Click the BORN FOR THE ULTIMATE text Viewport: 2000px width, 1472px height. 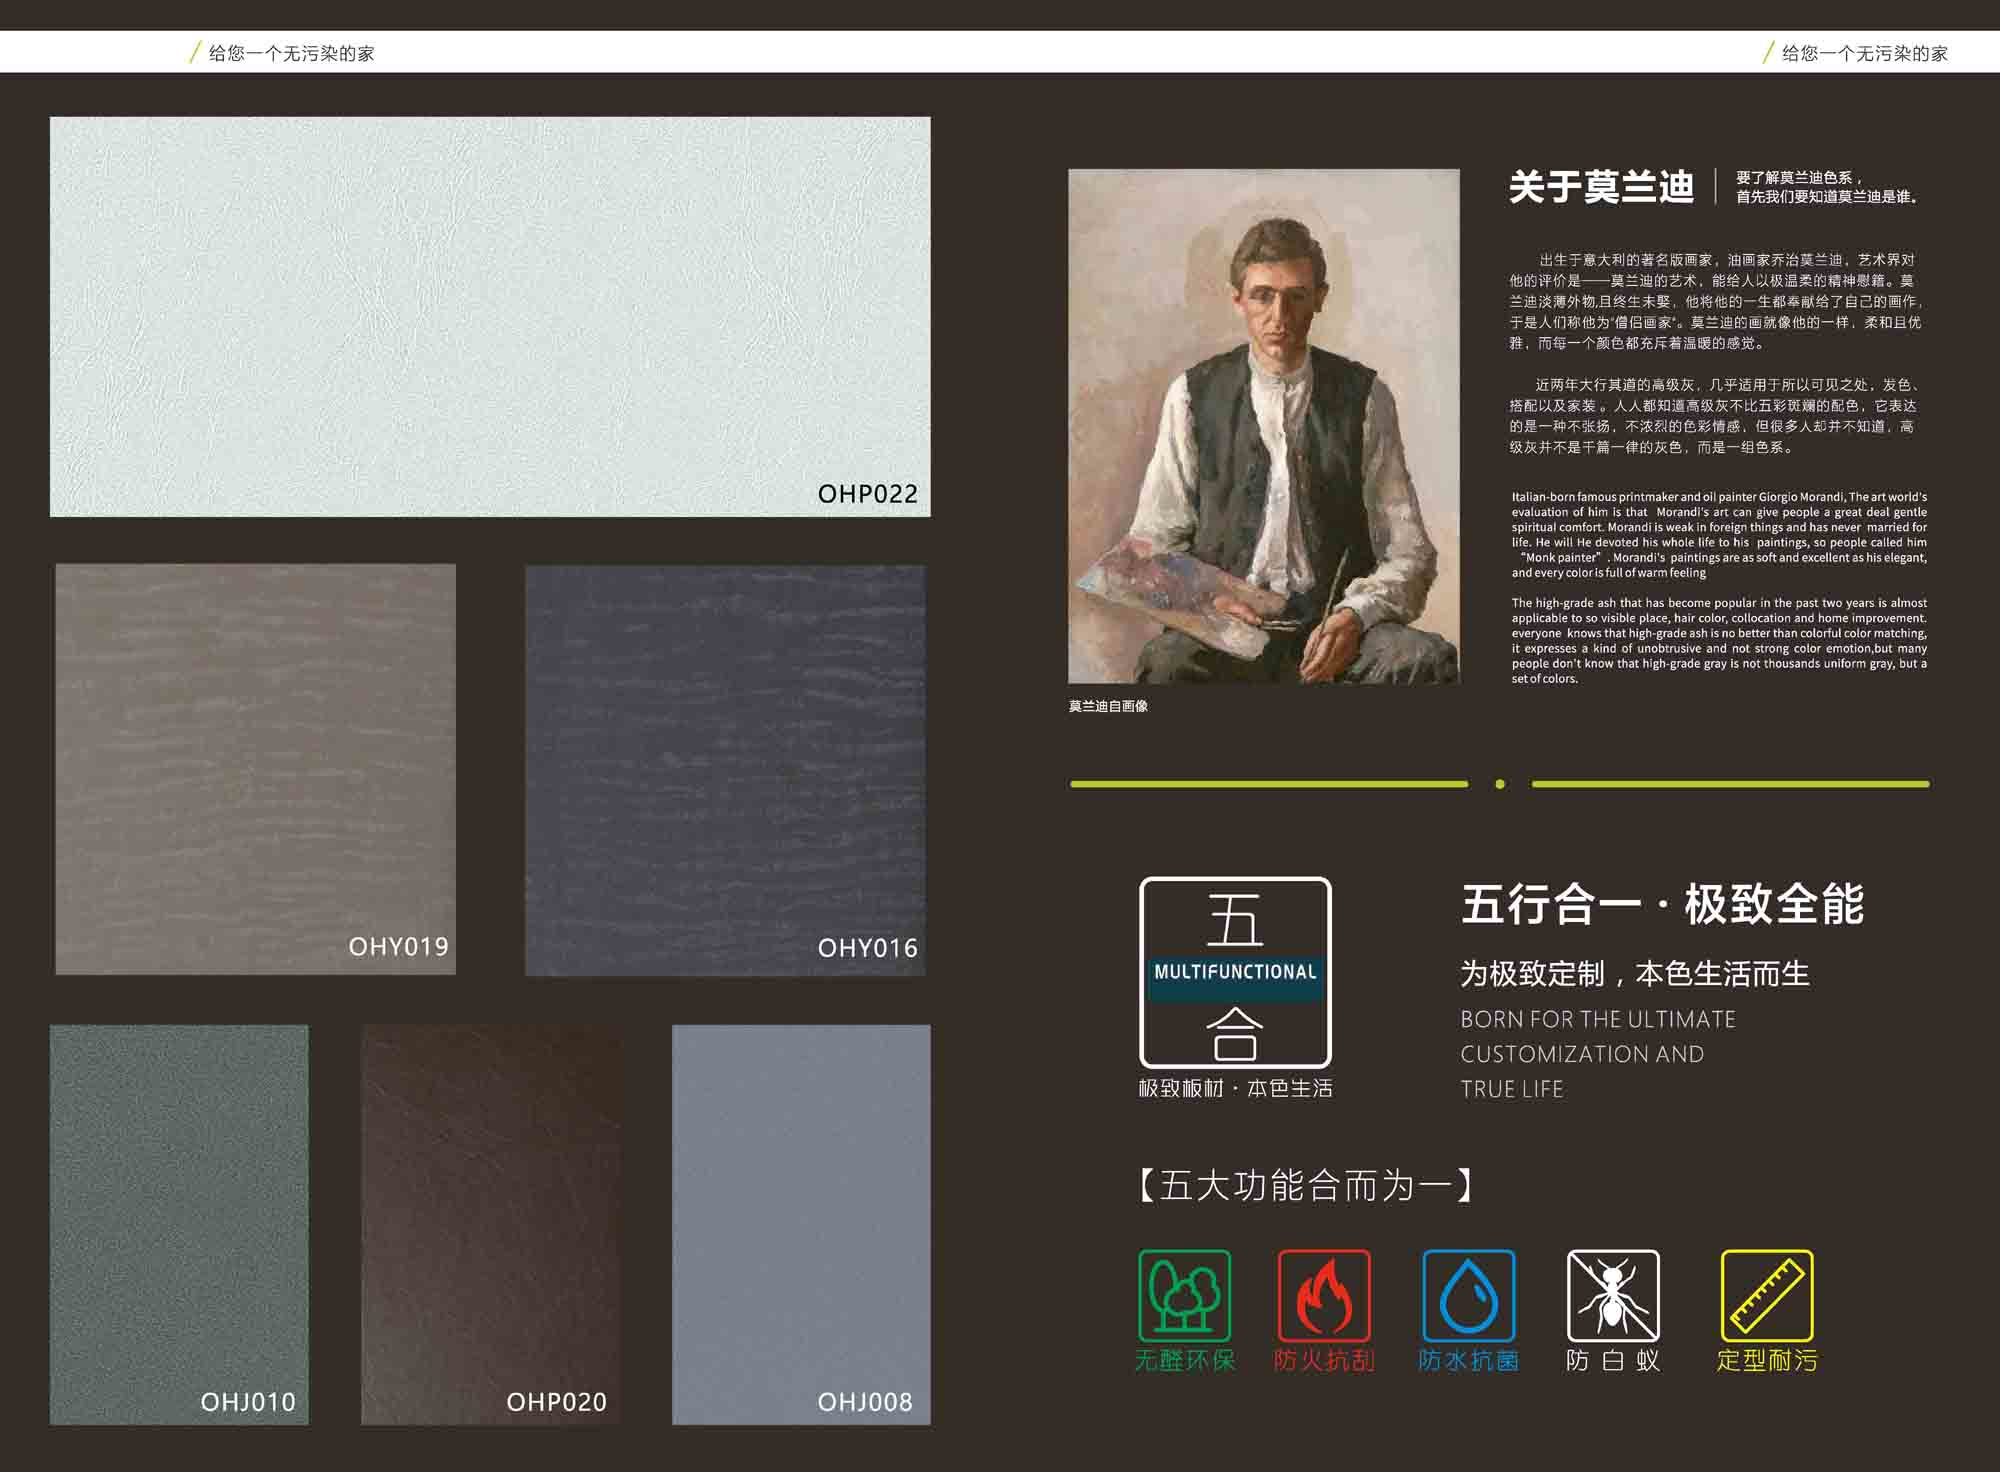click(x=1598, y=1019)
